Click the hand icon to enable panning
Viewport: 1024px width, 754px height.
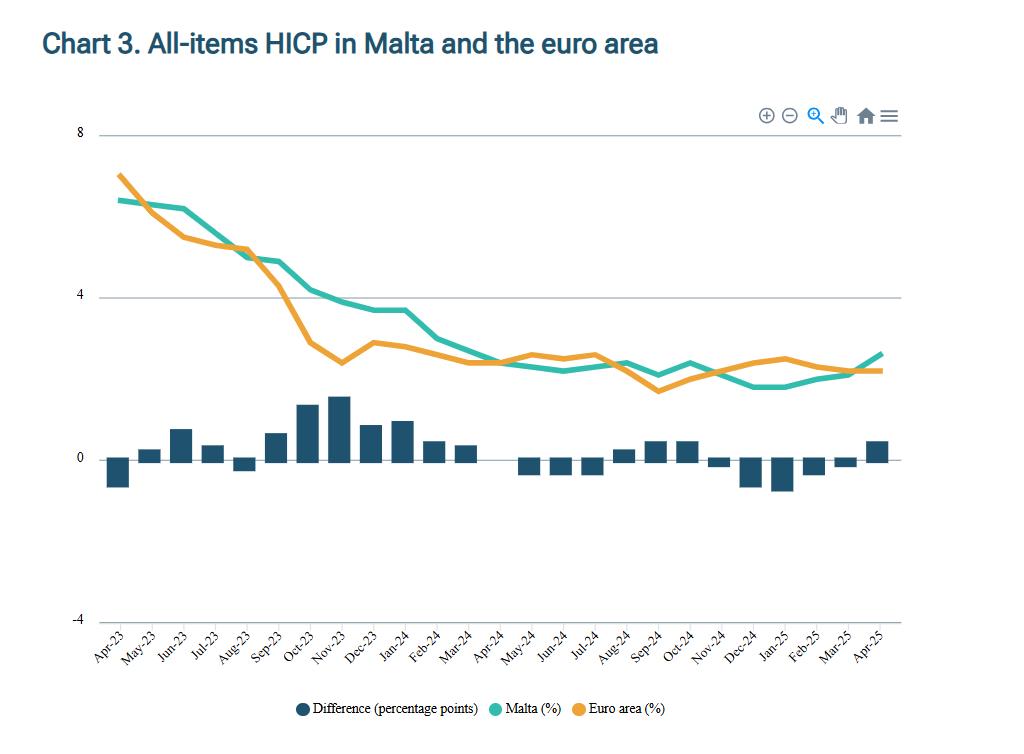click(x=838, y=117)
